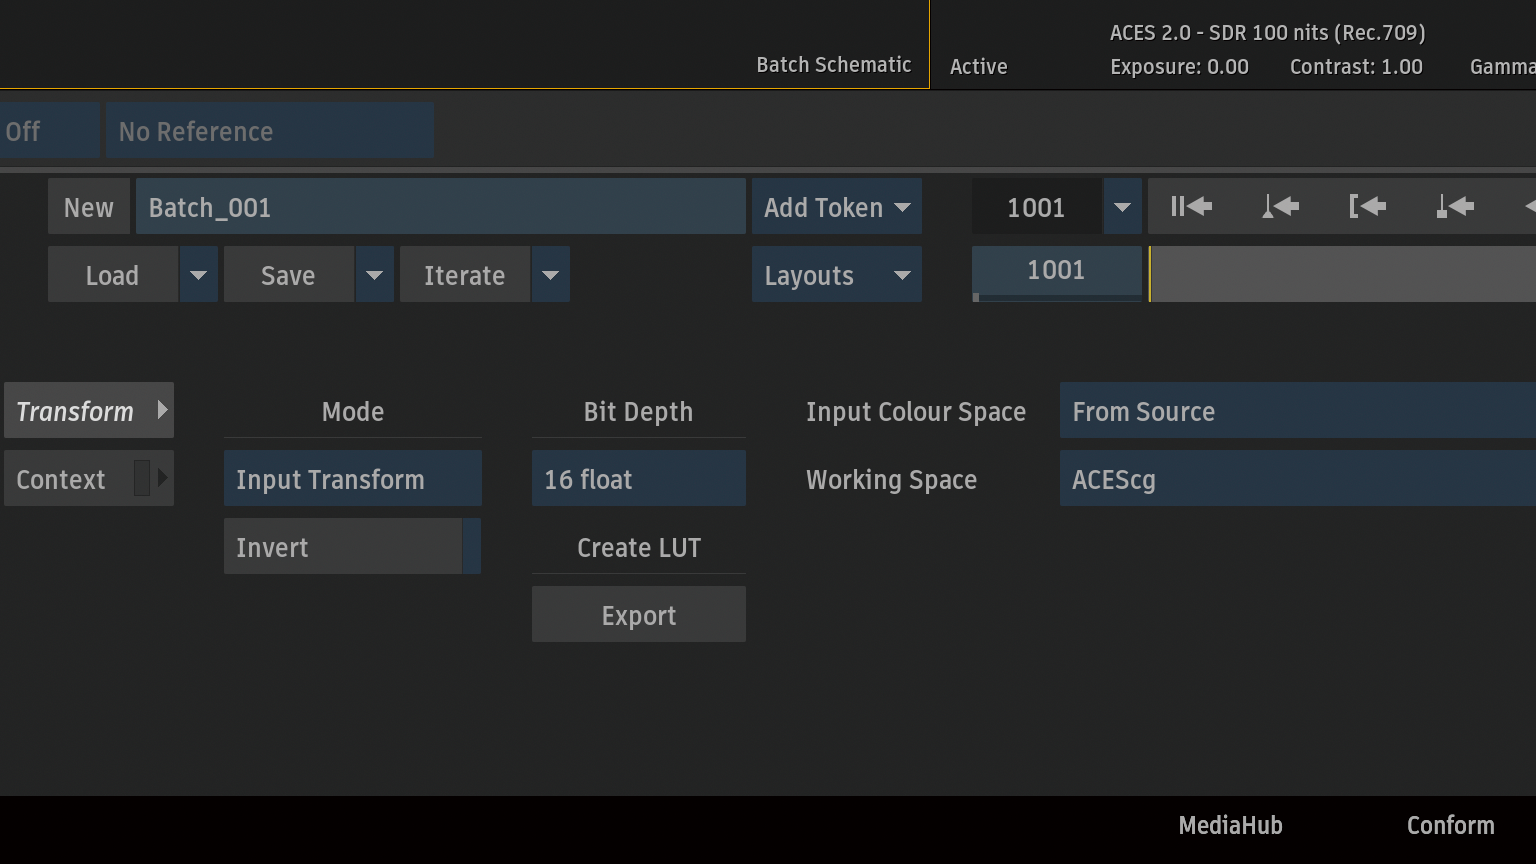This screenshot has height=864, width=1536.
Task: Switch to the Conform tab
Action: [1450, 825]
